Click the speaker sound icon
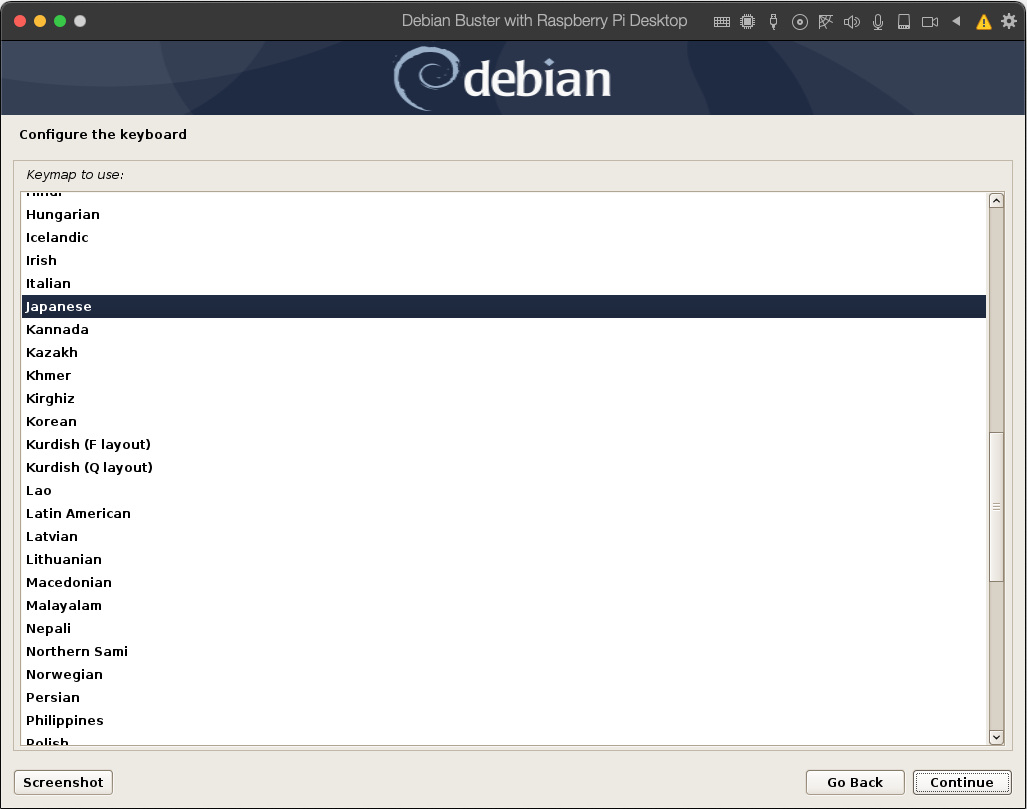Image resolution: width=1027 pixels, height=809 pixels. tap(851, 22)
